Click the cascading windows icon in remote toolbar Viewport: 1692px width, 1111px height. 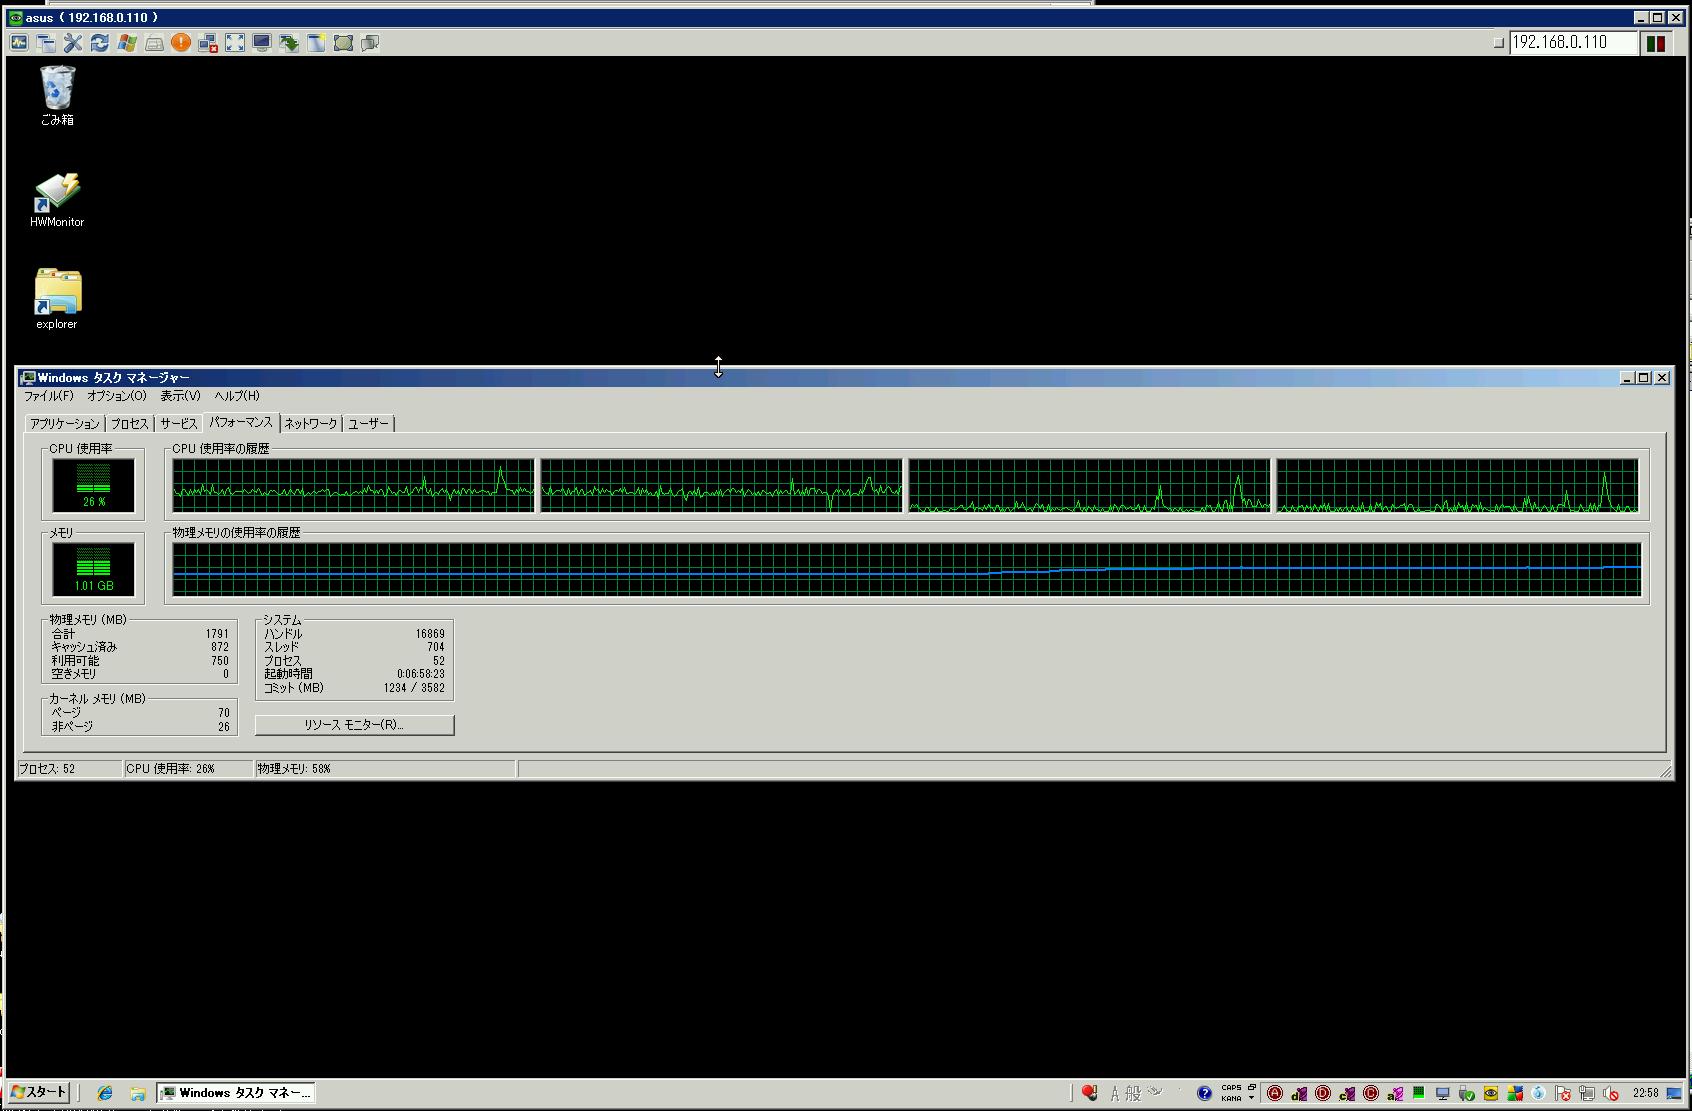coord(46,42)
